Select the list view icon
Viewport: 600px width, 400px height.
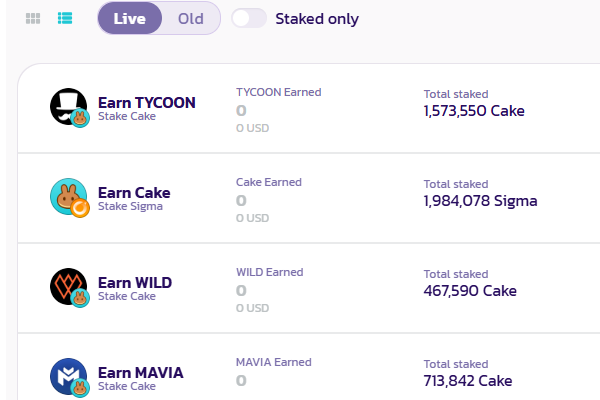pos(65,18)
